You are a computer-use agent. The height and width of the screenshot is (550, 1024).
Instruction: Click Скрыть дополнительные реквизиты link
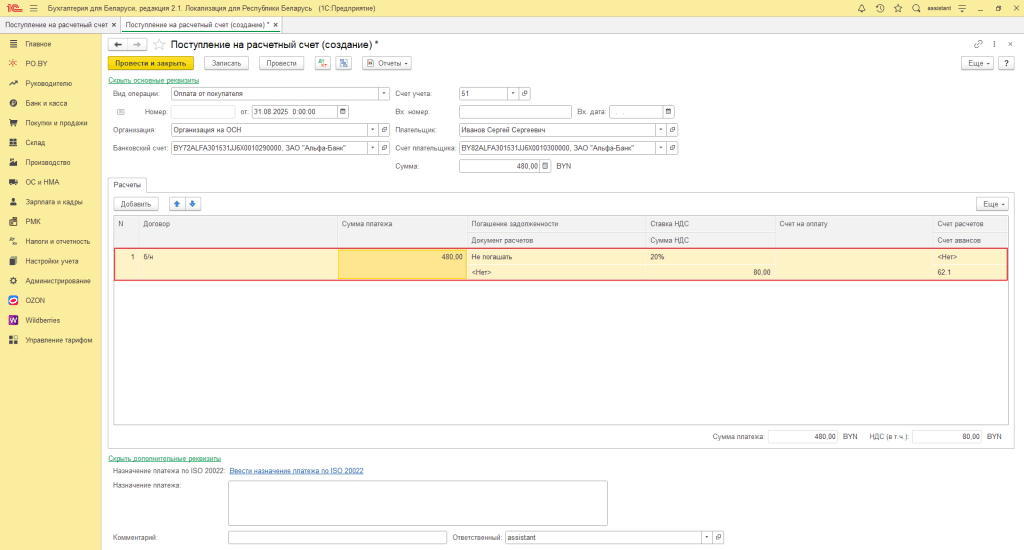point(165,459)
